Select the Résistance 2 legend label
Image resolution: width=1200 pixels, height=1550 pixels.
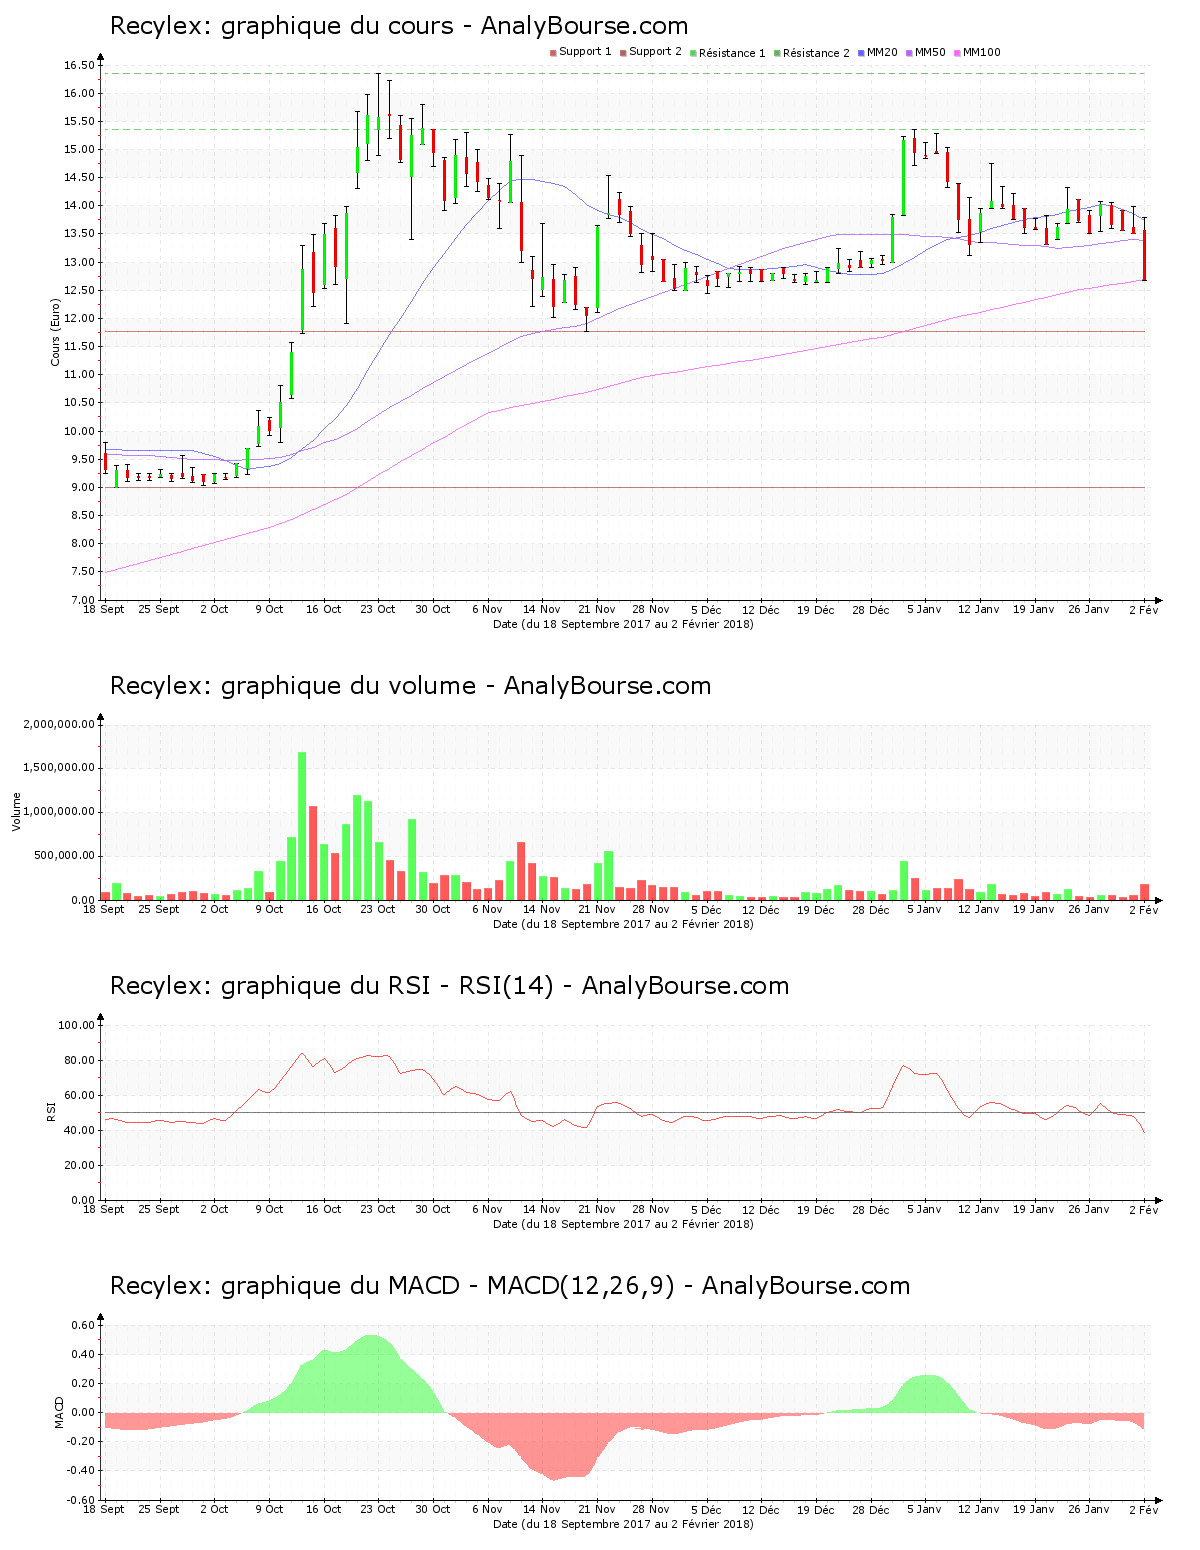click(x=816, y=53)
